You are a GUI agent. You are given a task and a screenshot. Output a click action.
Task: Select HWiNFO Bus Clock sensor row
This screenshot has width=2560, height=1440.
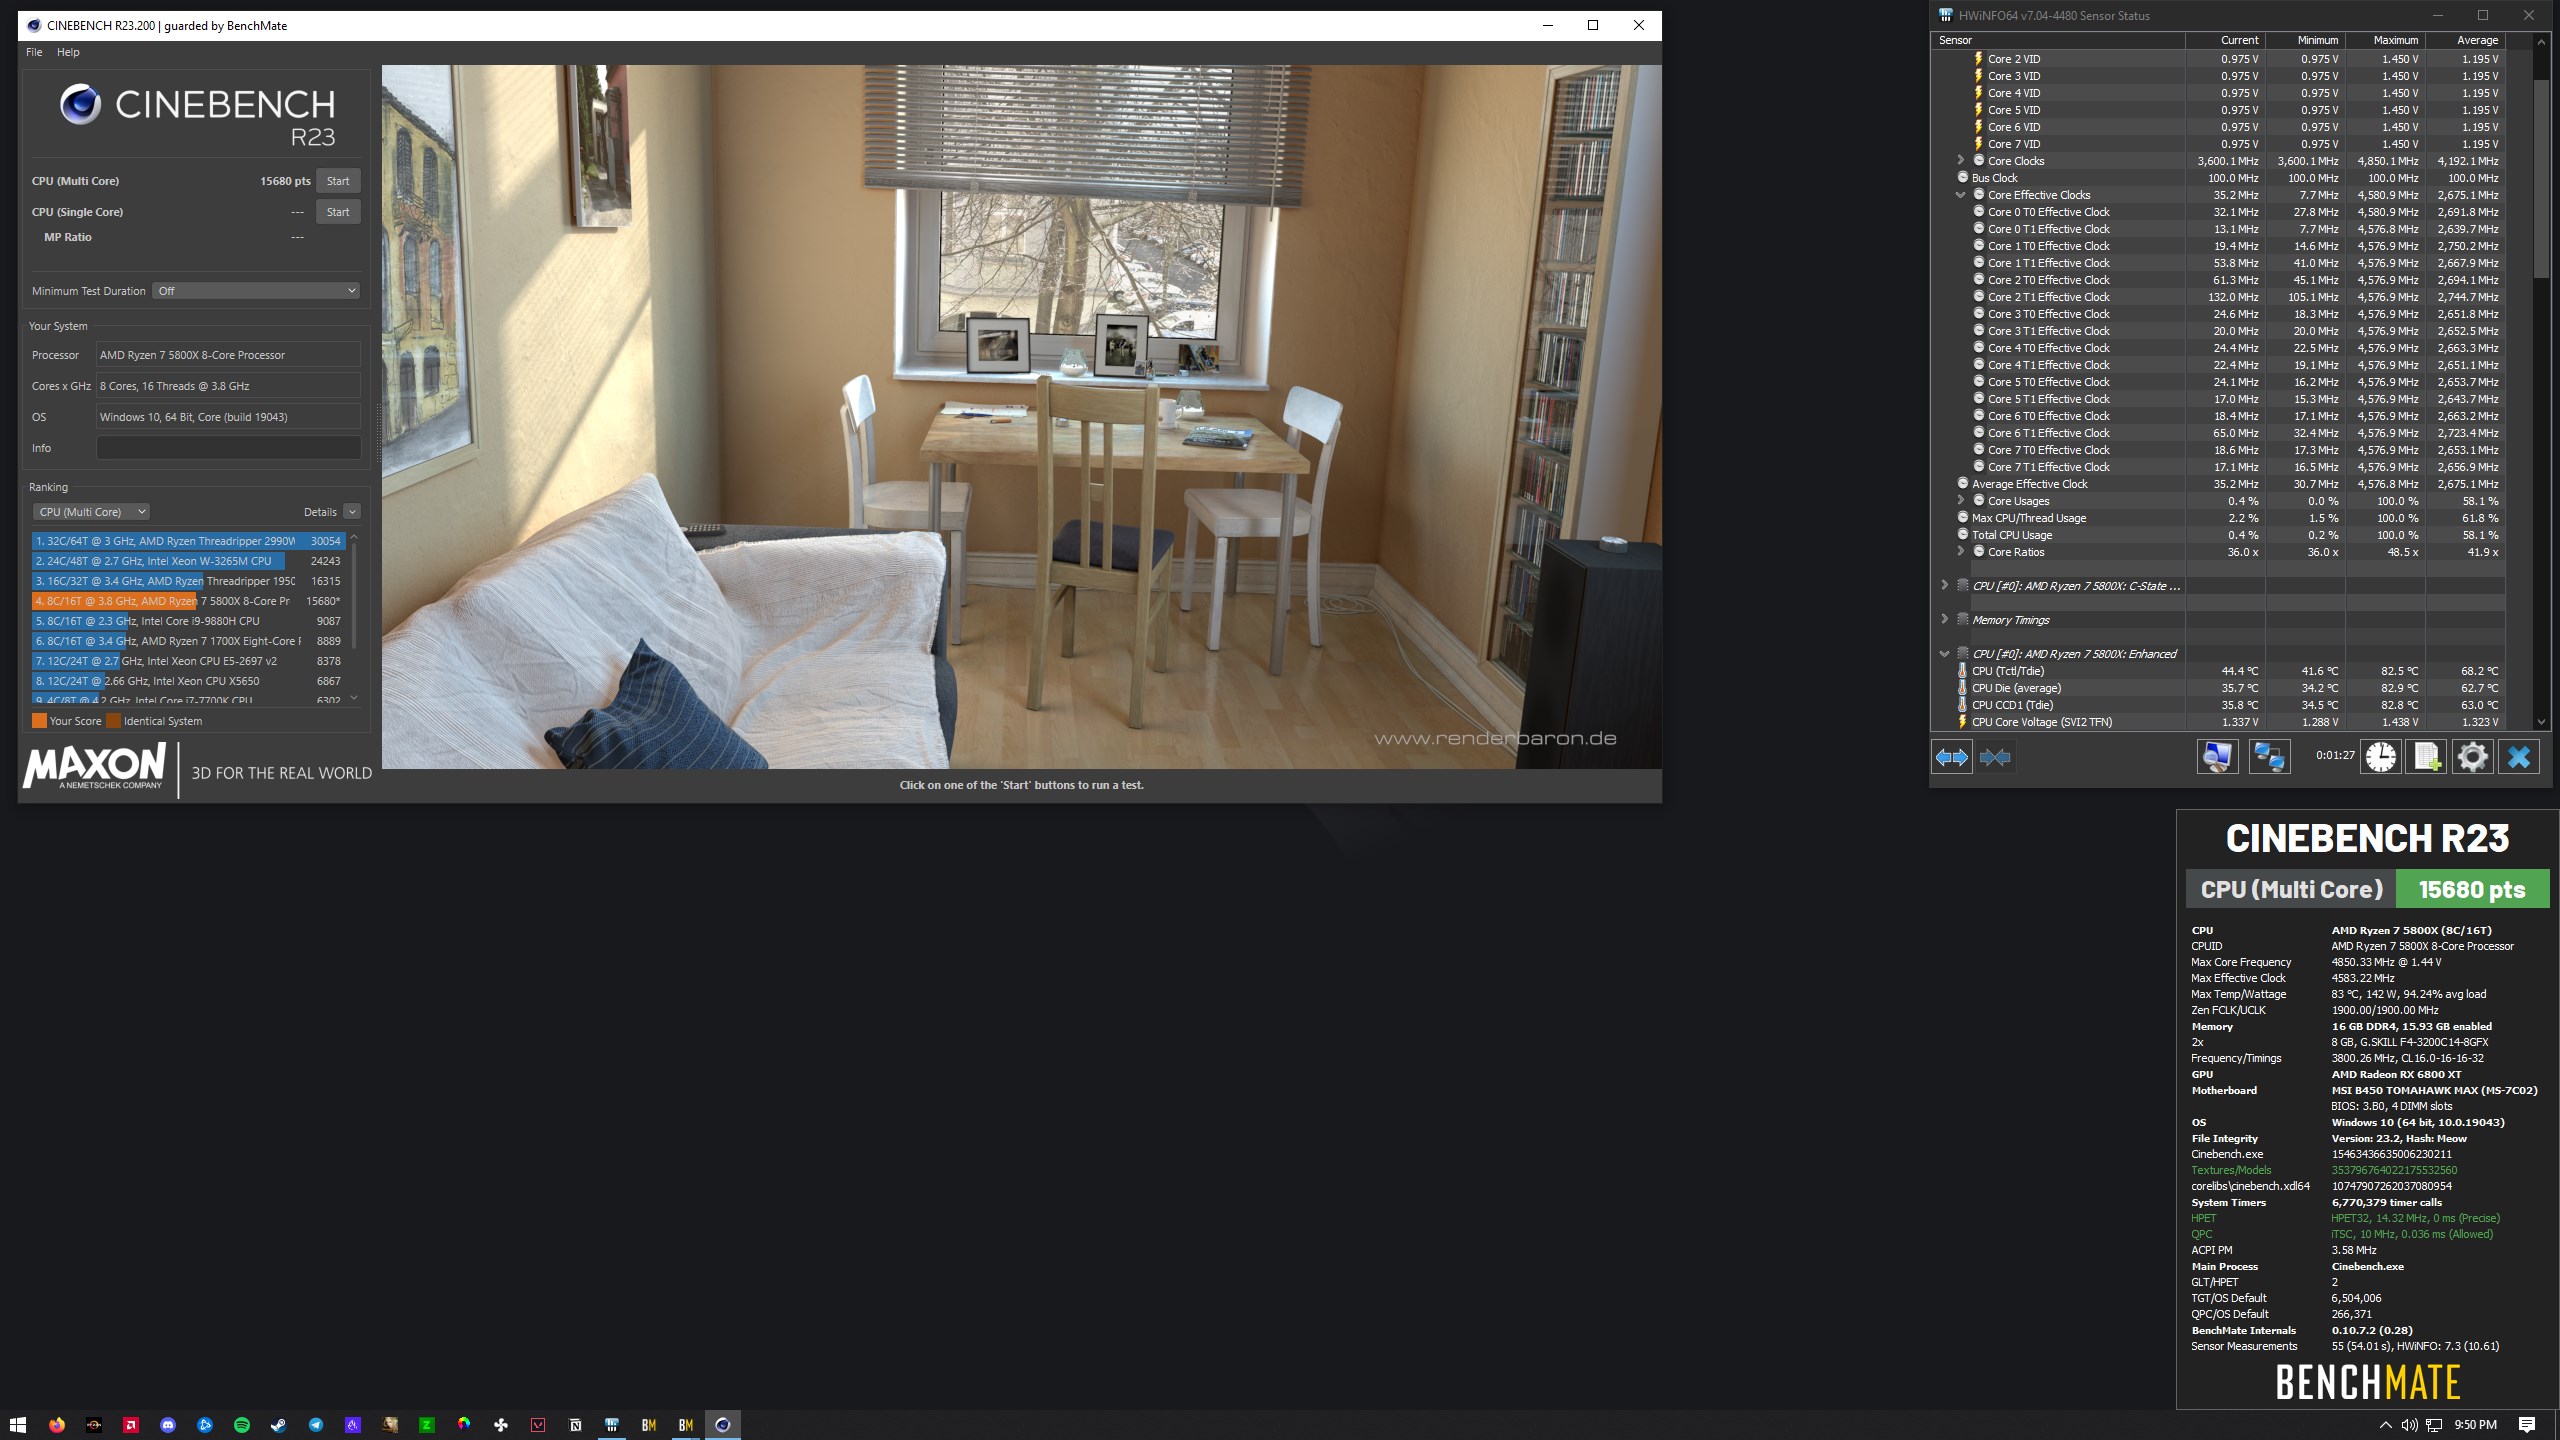click(x=2218, y=178)
